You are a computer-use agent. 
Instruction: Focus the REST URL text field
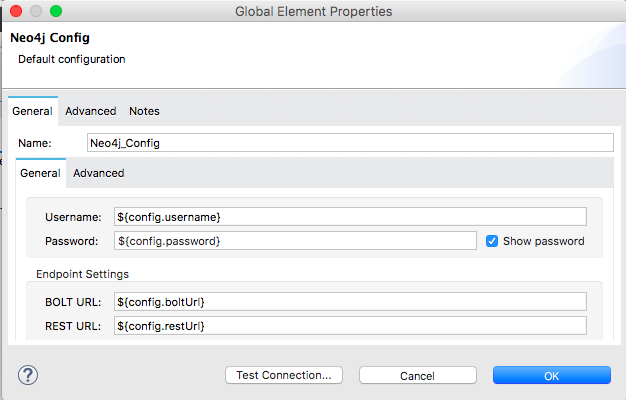[x=349, y=326]
